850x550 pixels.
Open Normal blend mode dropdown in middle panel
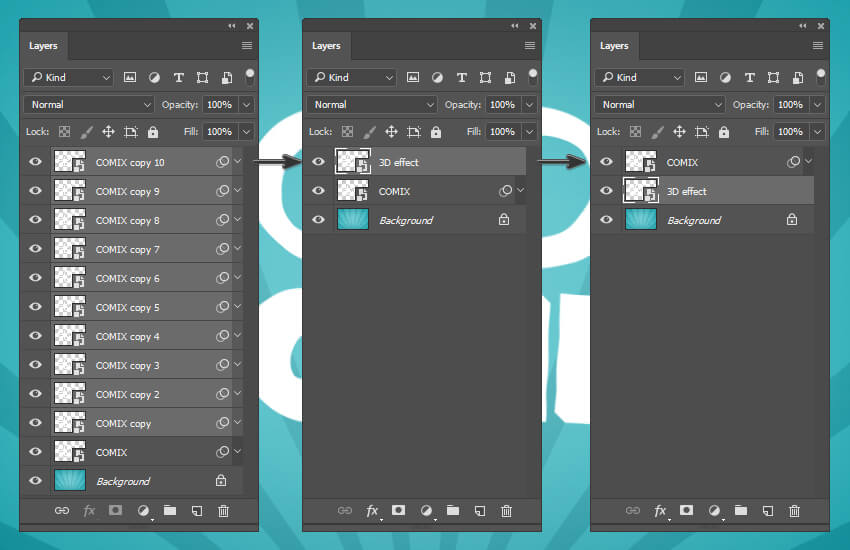[x=372, y=105]
